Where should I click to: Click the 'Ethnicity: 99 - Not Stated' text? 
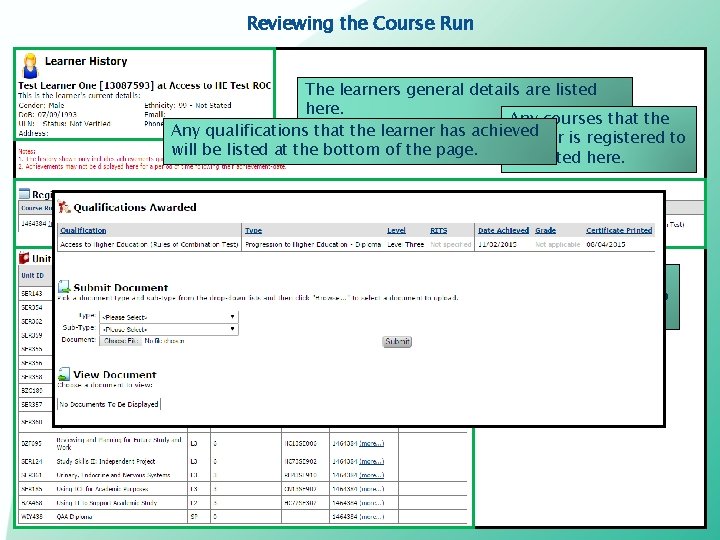[x=188, y=105]
